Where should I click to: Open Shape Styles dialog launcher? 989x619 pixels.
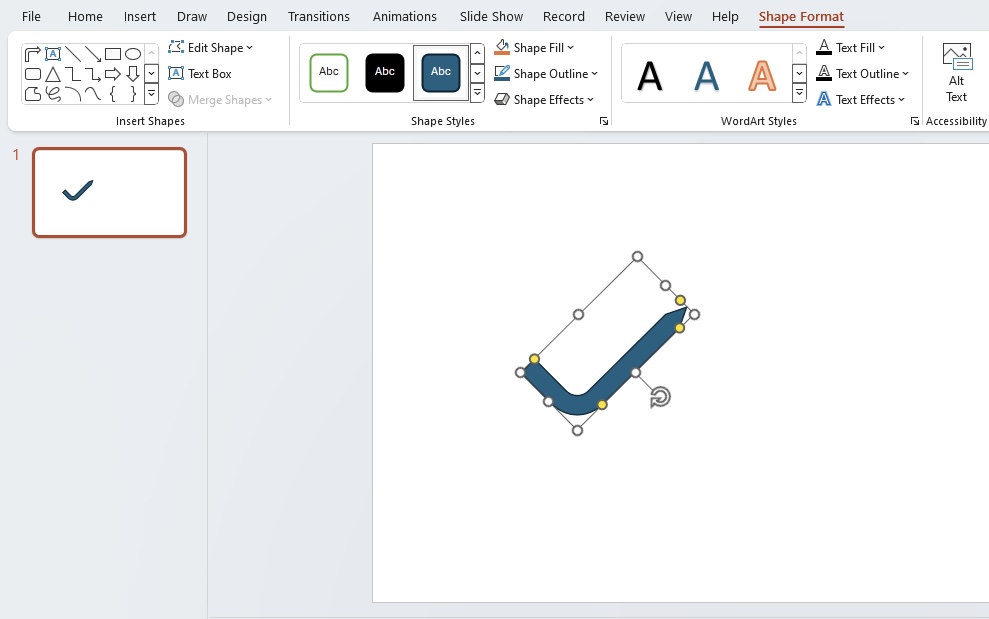[x=604, y=121]
